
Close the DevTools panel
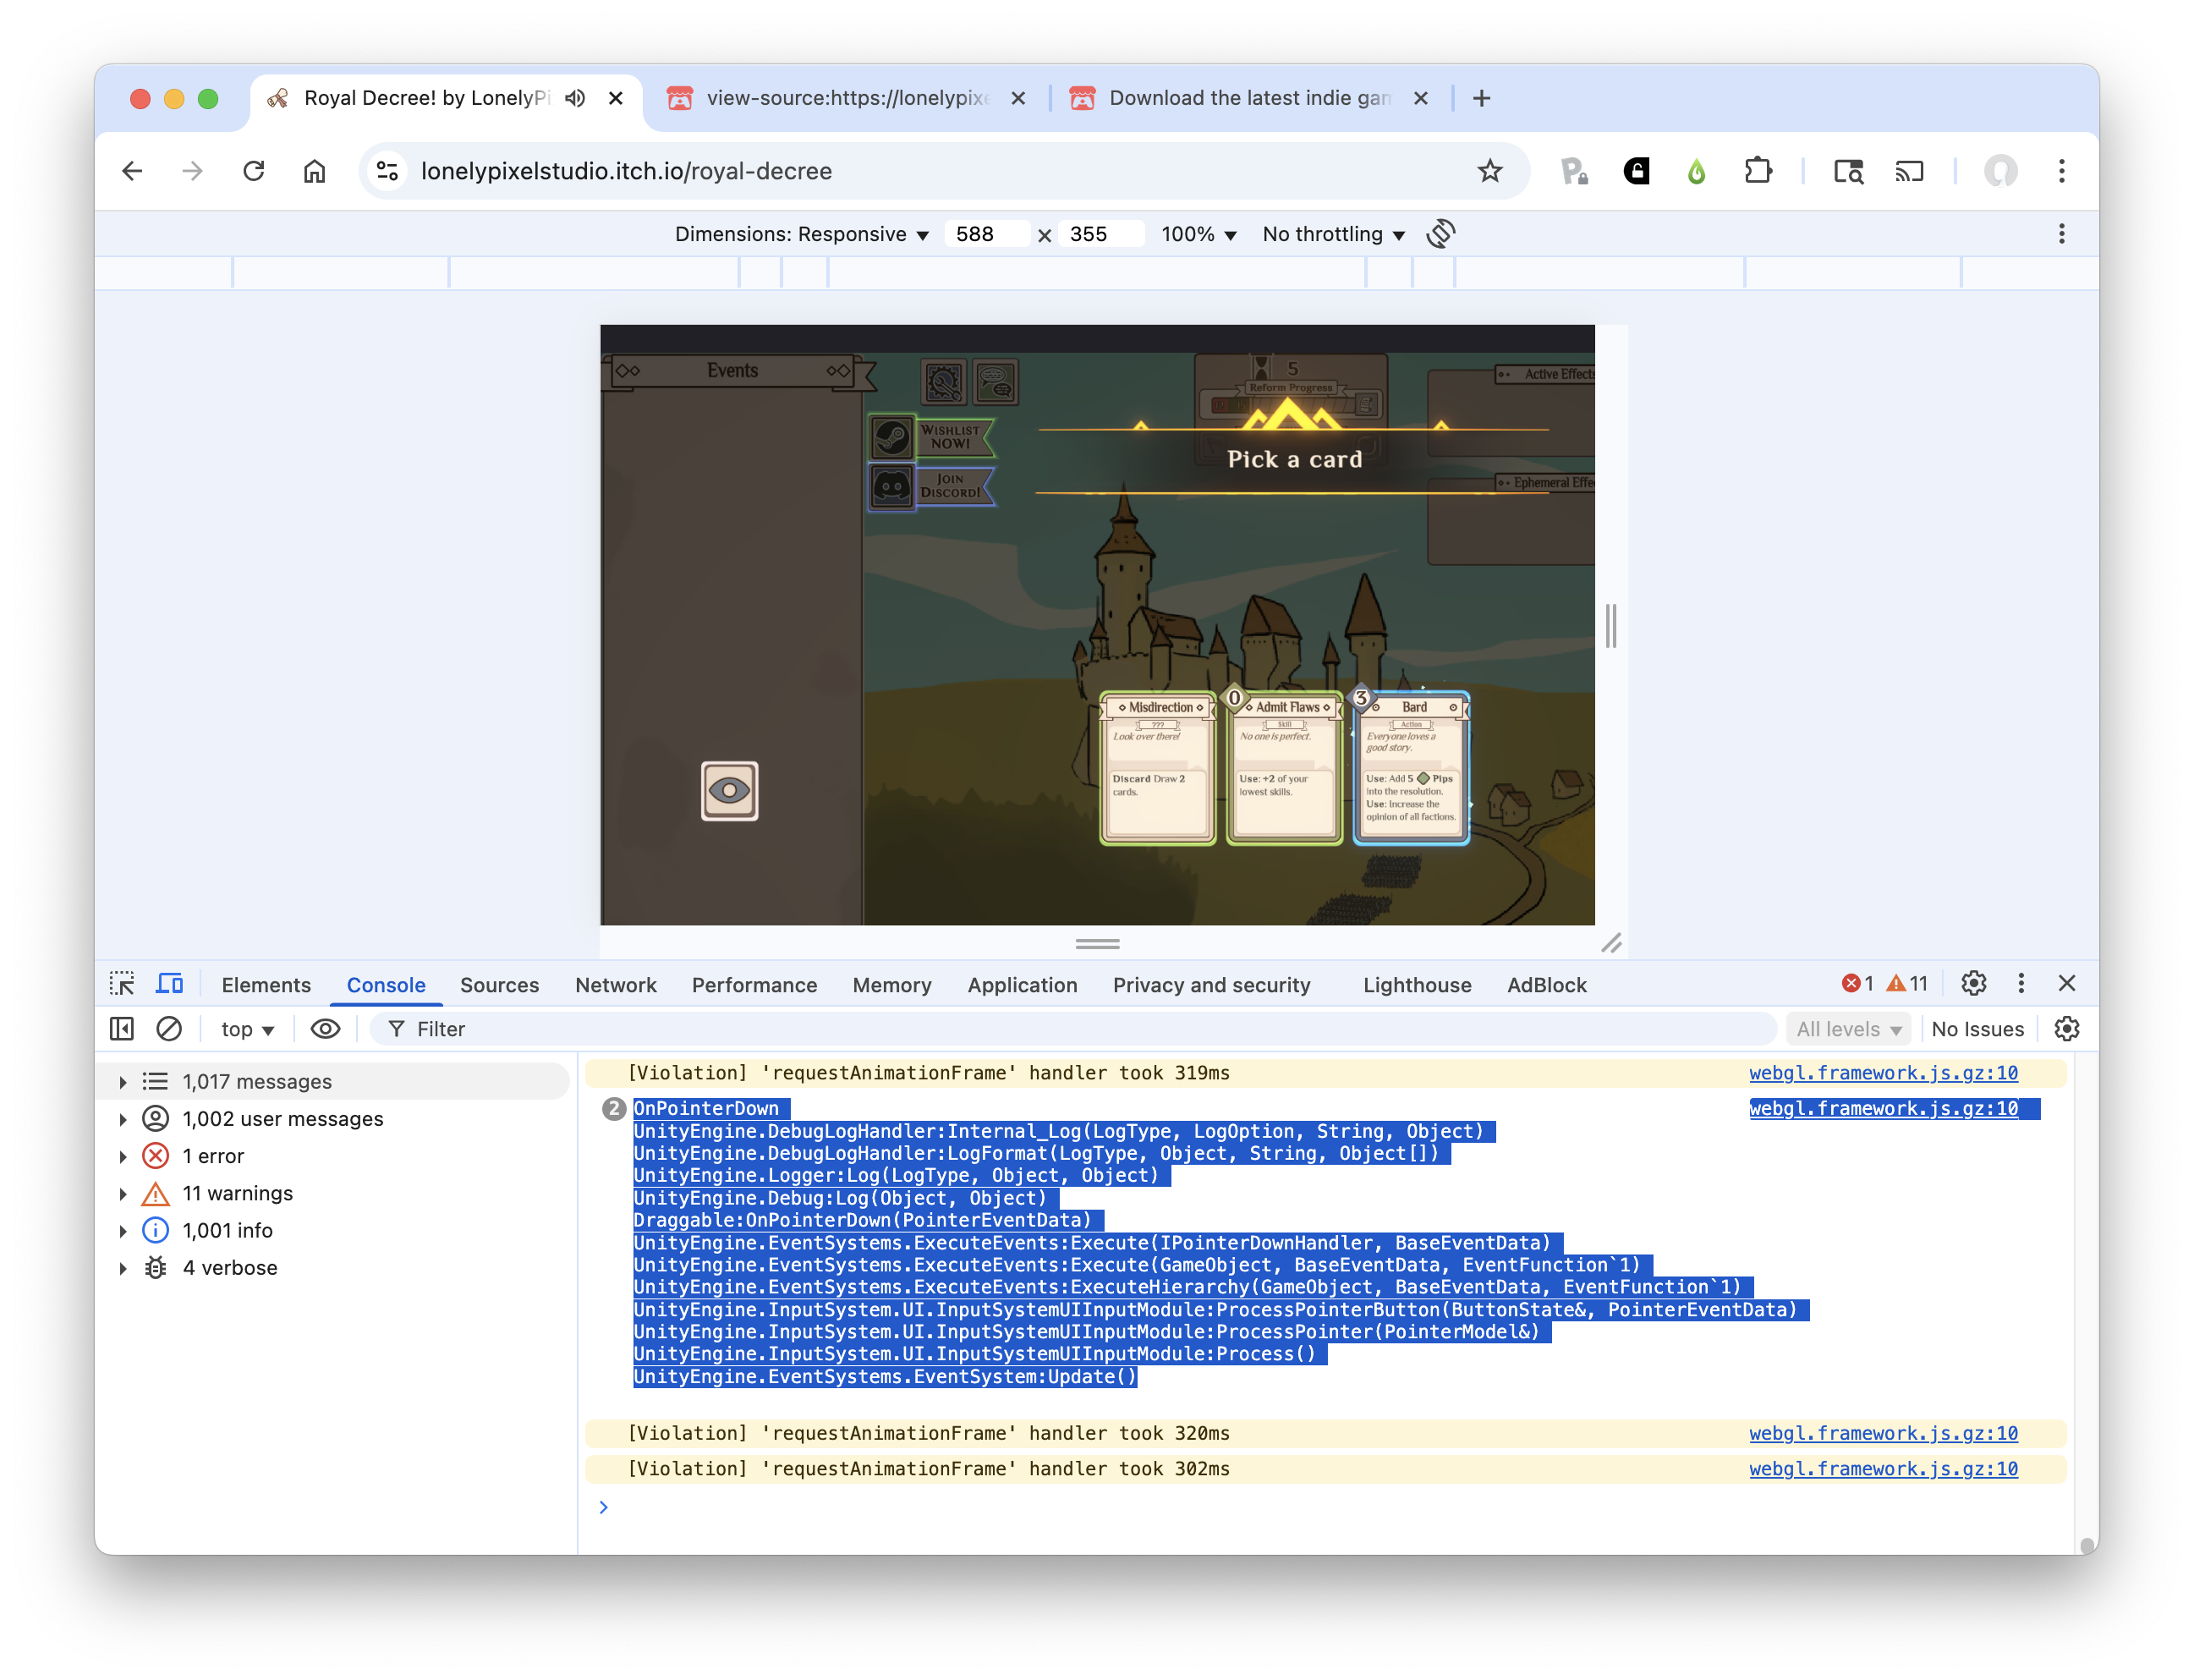click(2067, 984)
